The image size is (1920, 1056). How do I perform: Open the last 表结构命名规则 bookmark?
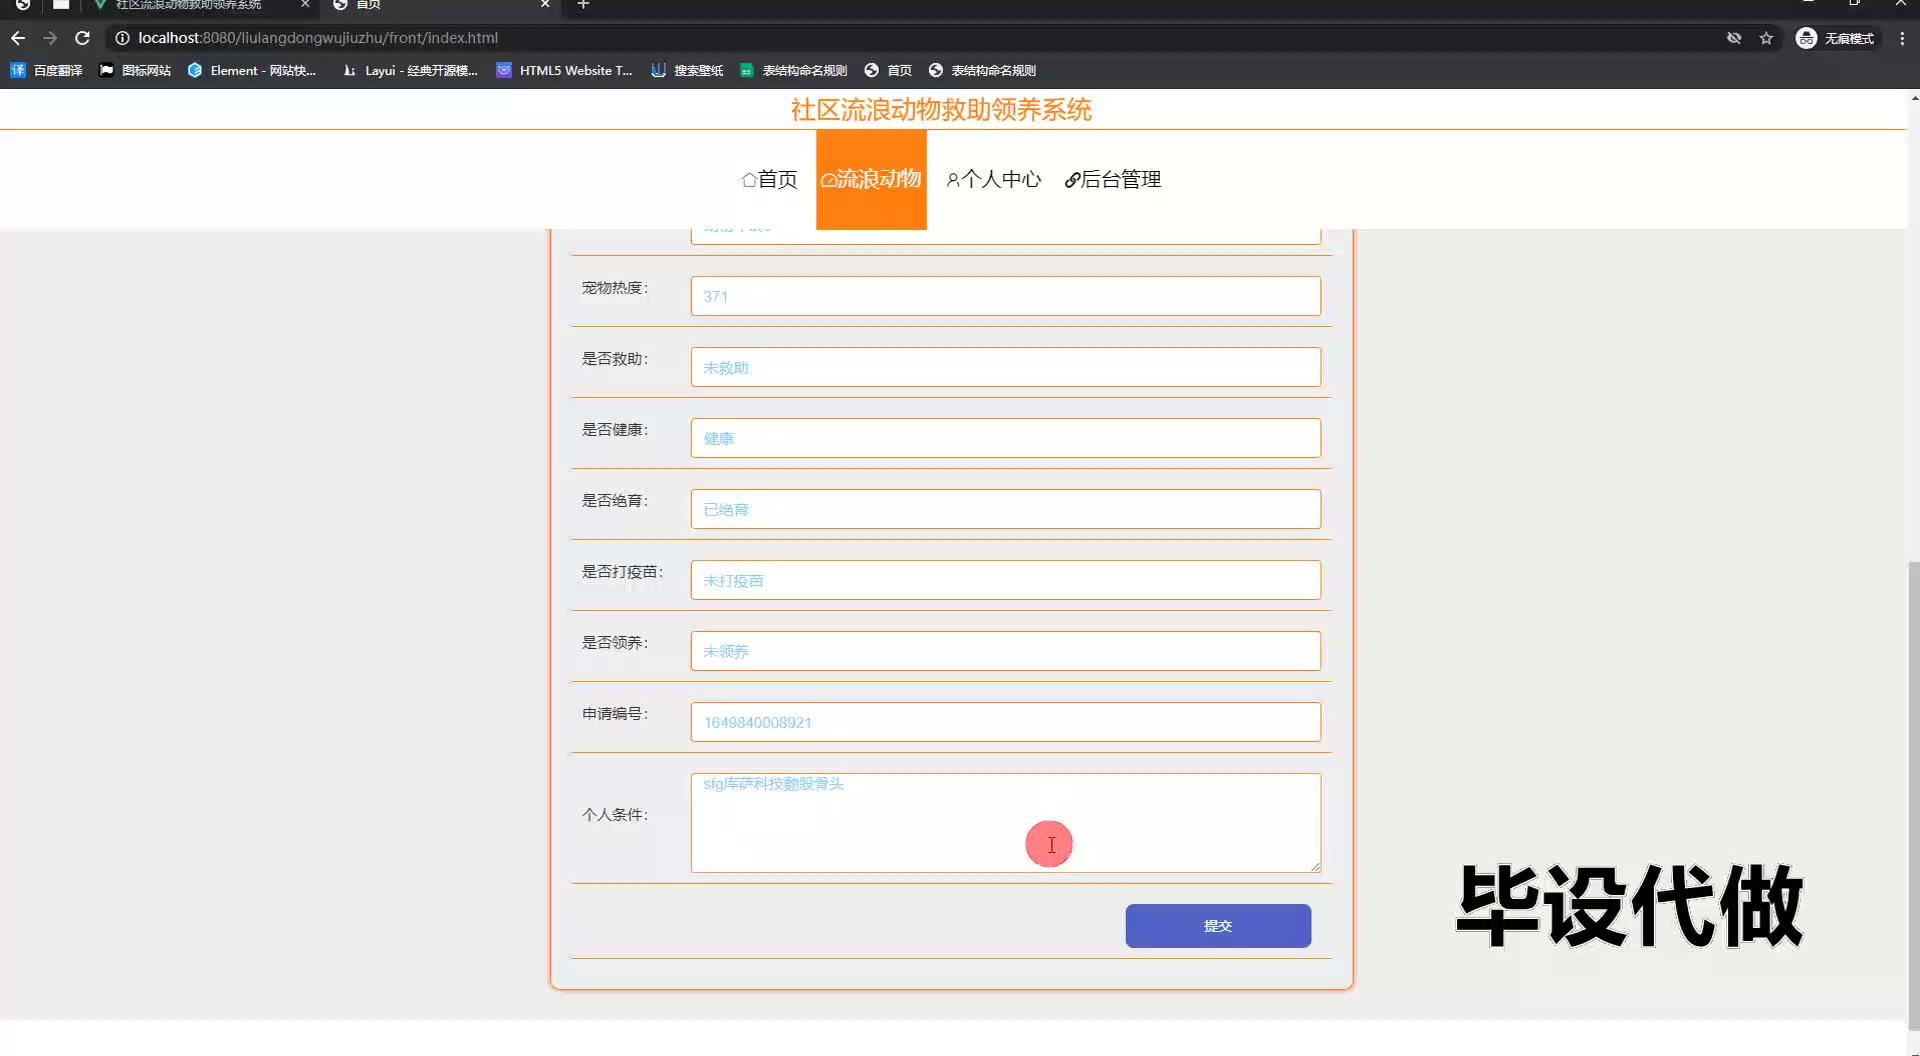[x=983, y=70]
